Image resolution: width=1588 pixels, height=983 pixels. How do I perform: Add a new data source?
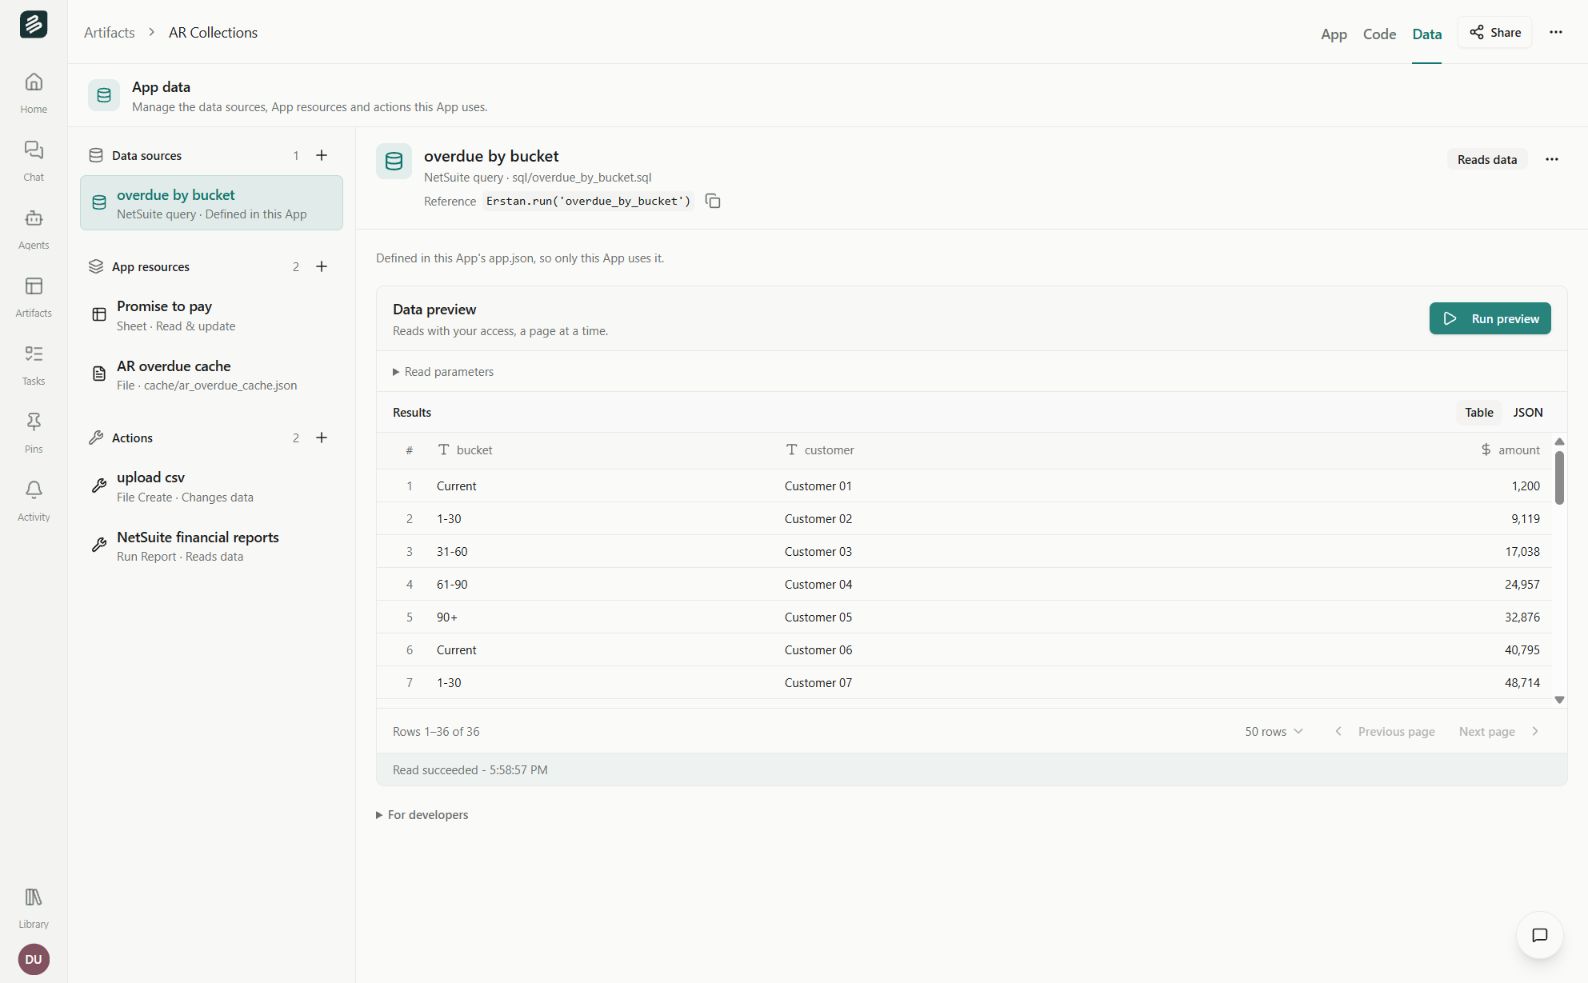tap(322, 155)
